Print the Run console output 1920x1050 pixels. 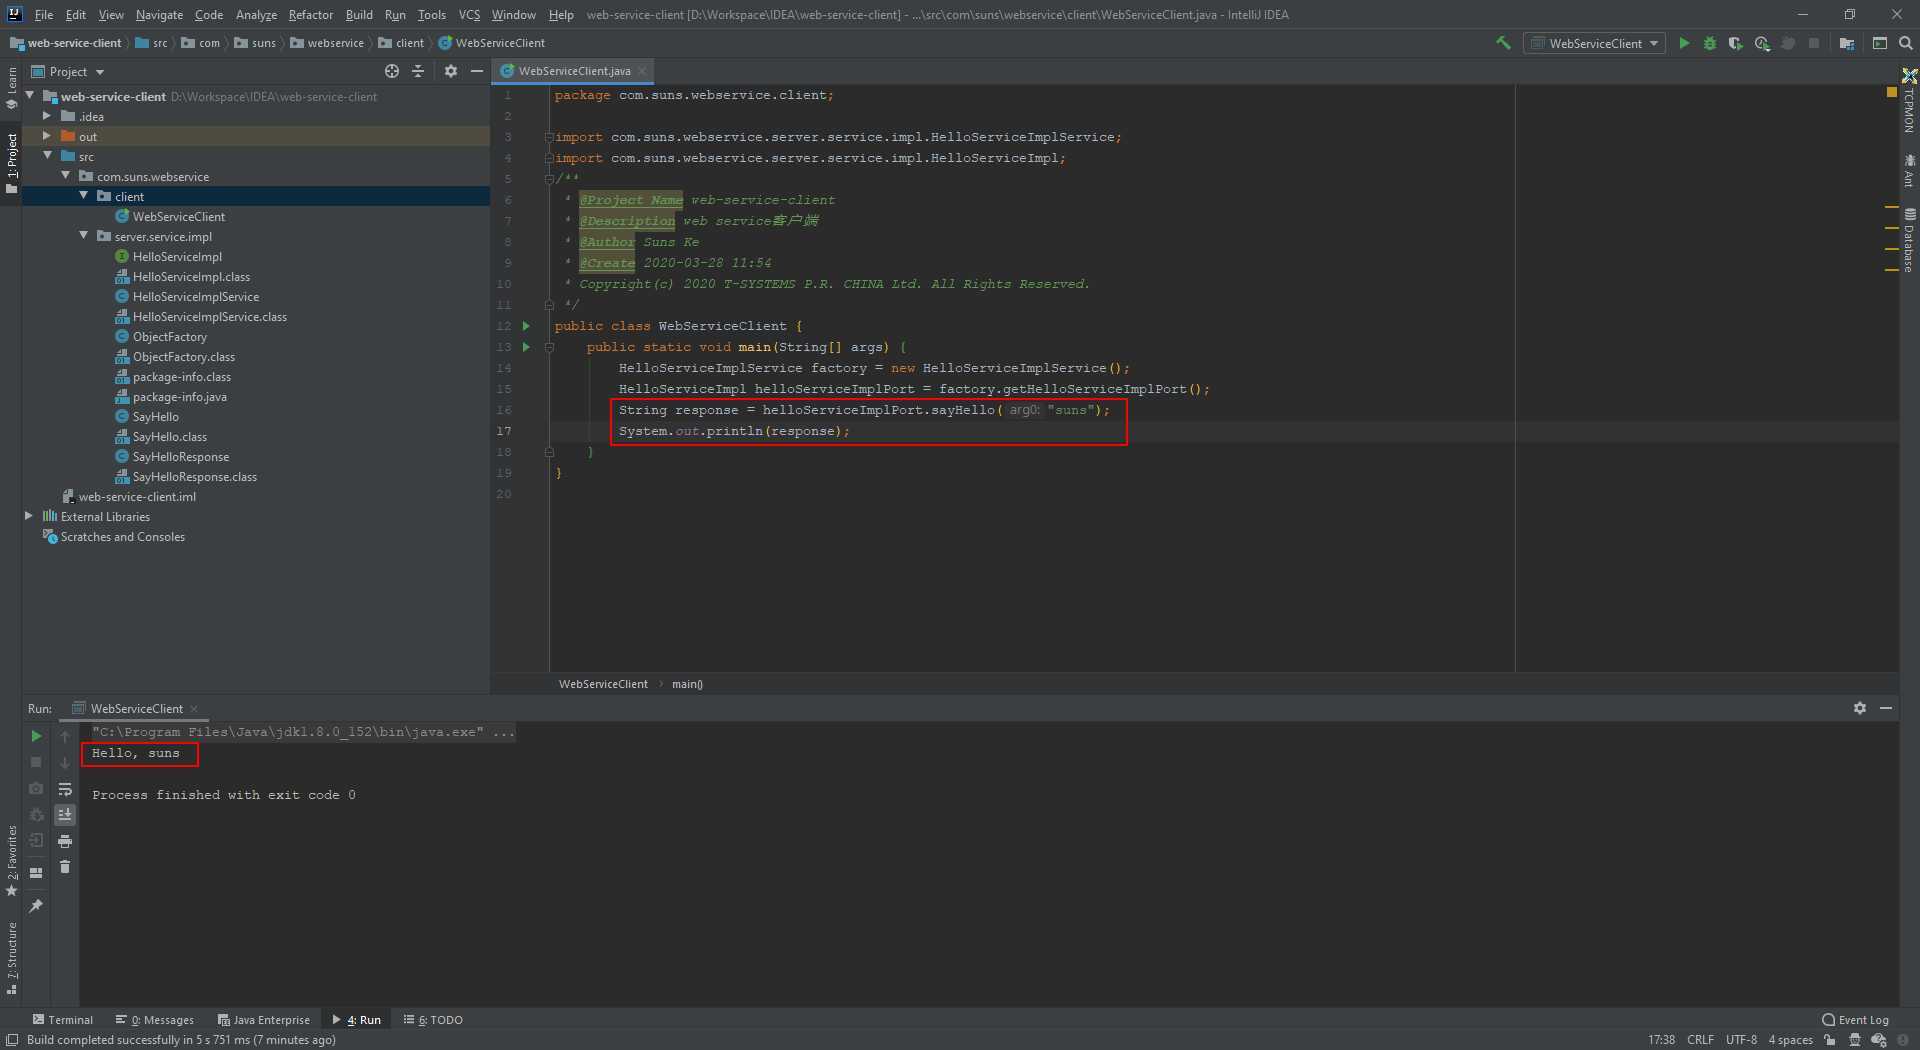pyautogui.click(x=65, y=841)
